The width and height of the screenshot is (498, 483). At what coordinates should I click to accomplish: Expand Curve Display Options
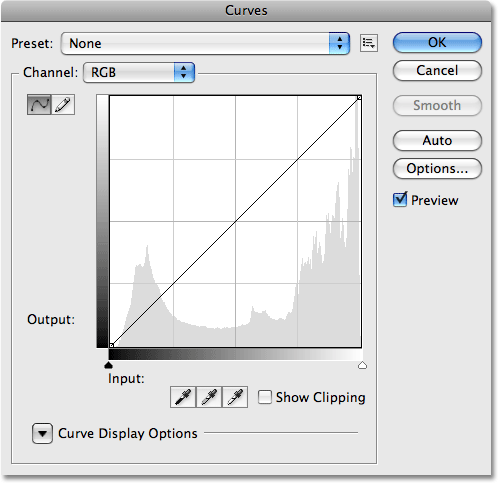pos(42,433)
